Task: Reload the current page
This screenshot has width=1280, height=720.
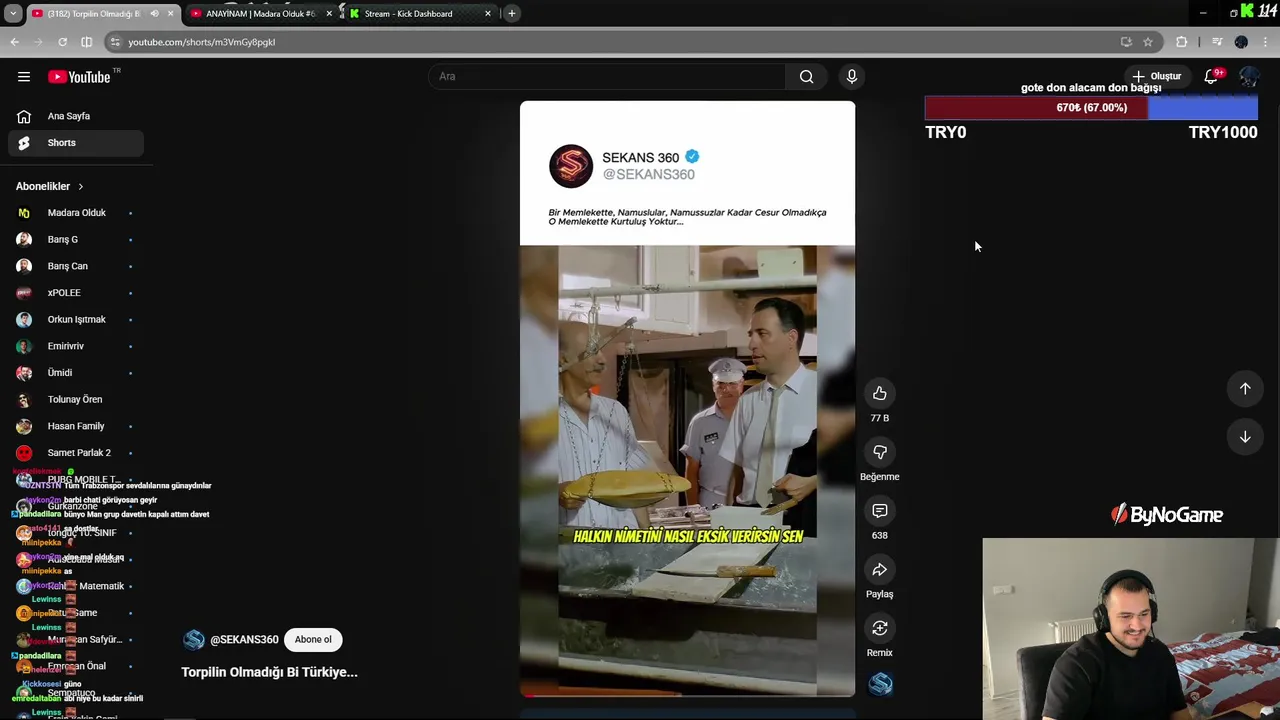Action: [x=62, y=42]
